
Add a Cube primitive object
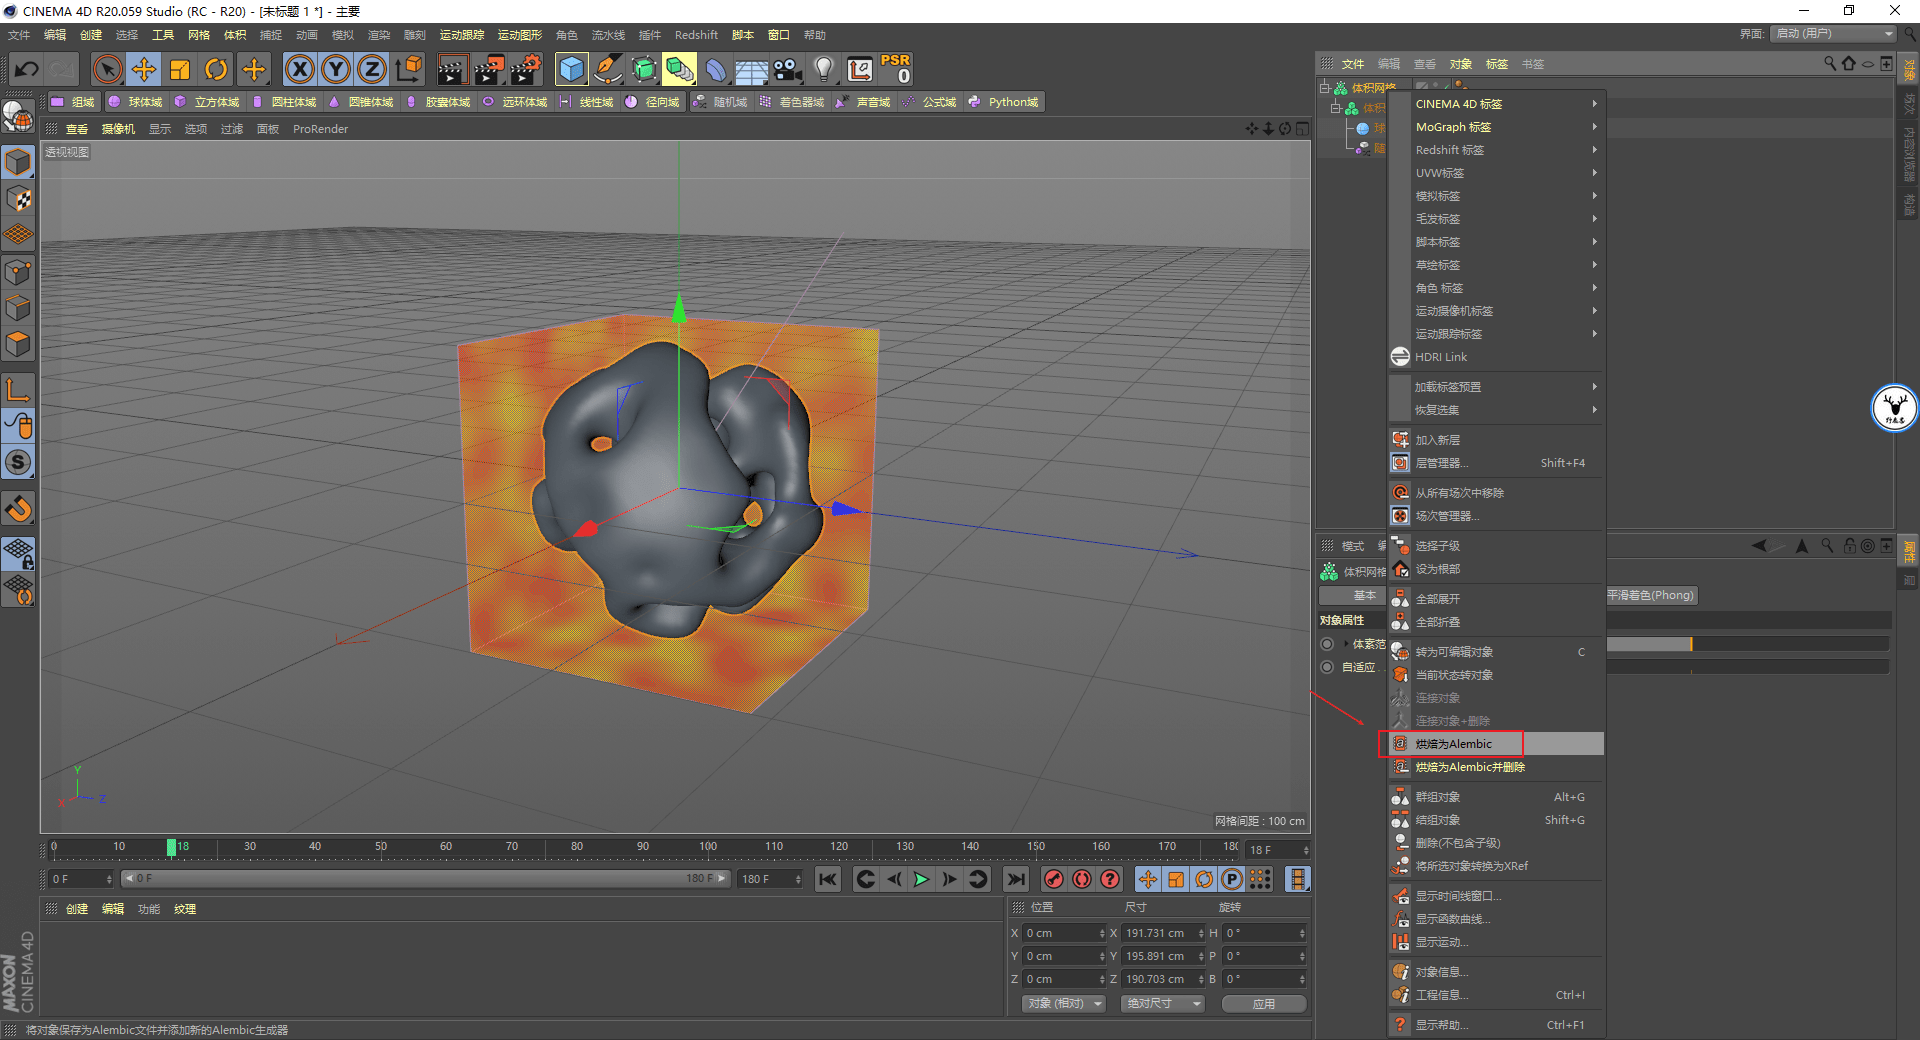point(571,69)
